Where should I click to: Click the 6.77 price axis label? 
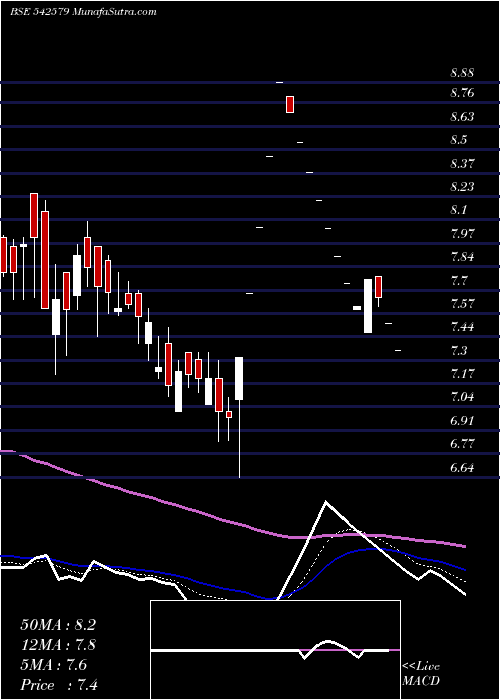pos(462,444)
